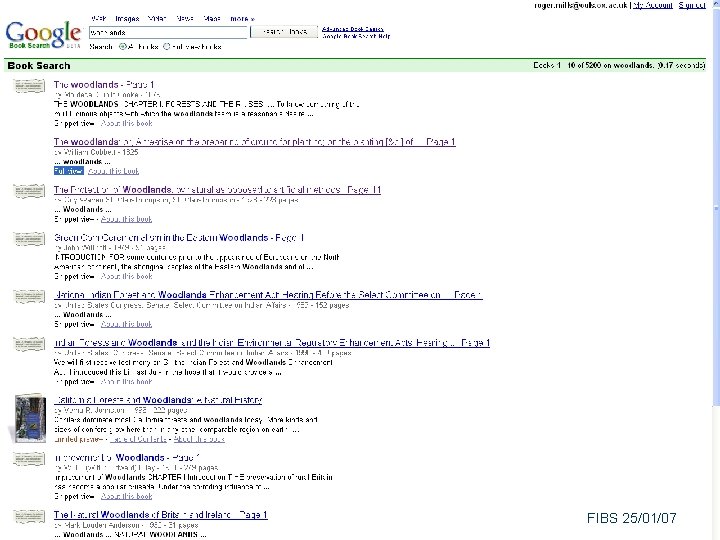
Task: Click book icon beside 'Indian Forests and Woodlands' result
Action: point(29,344)
